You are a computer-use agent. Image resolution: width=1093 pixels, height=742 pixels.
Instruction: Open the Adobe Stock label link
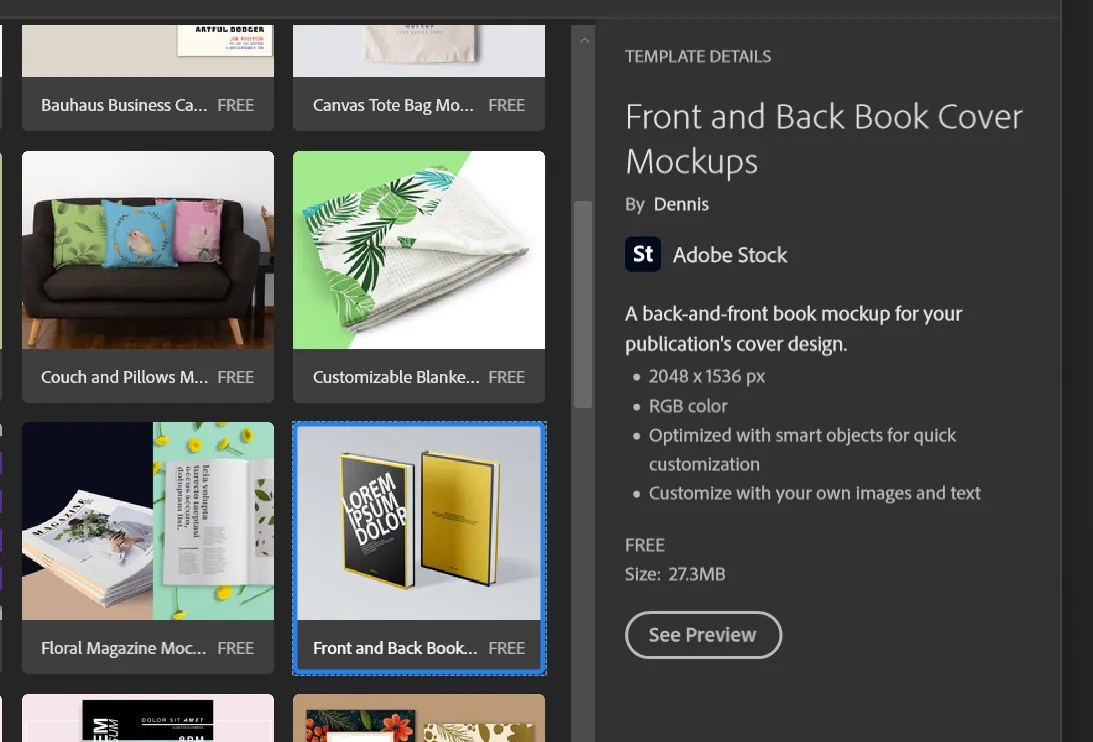pos(730,255)
